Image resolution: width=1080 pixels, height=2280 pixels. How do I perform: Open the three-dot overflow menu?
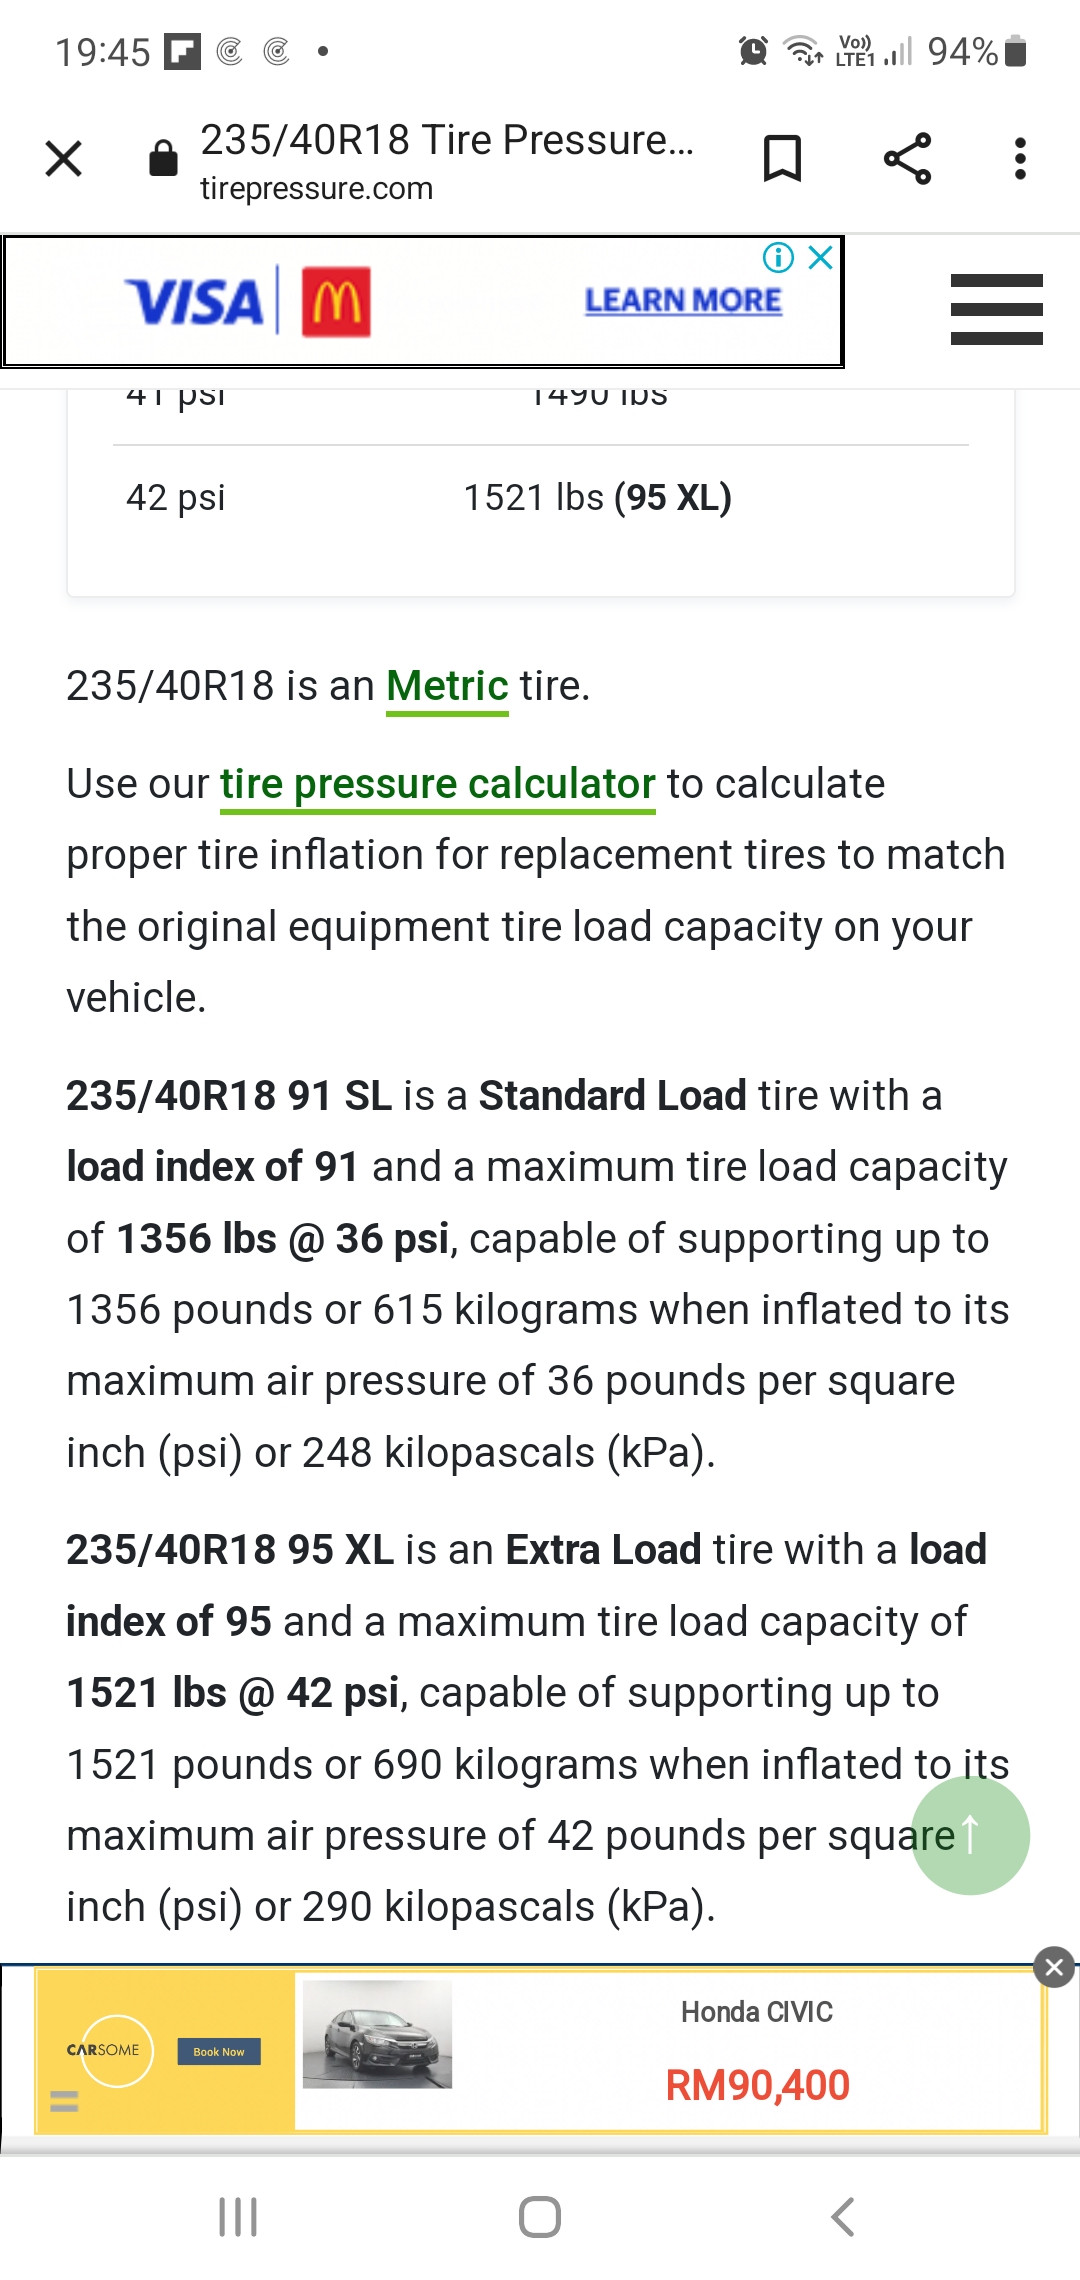tap(1020, 158)
